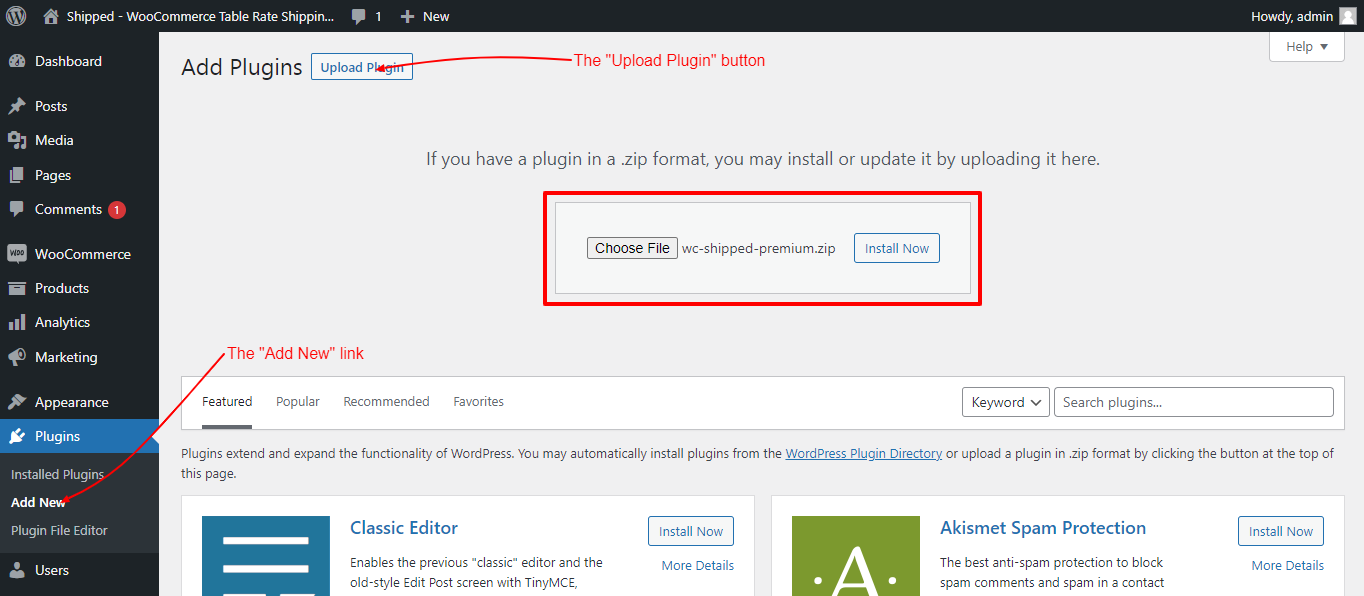Screen dimensions: 1364x596
Task: Open the comments bubble icon in admin bar
Action: coord(359,17)
